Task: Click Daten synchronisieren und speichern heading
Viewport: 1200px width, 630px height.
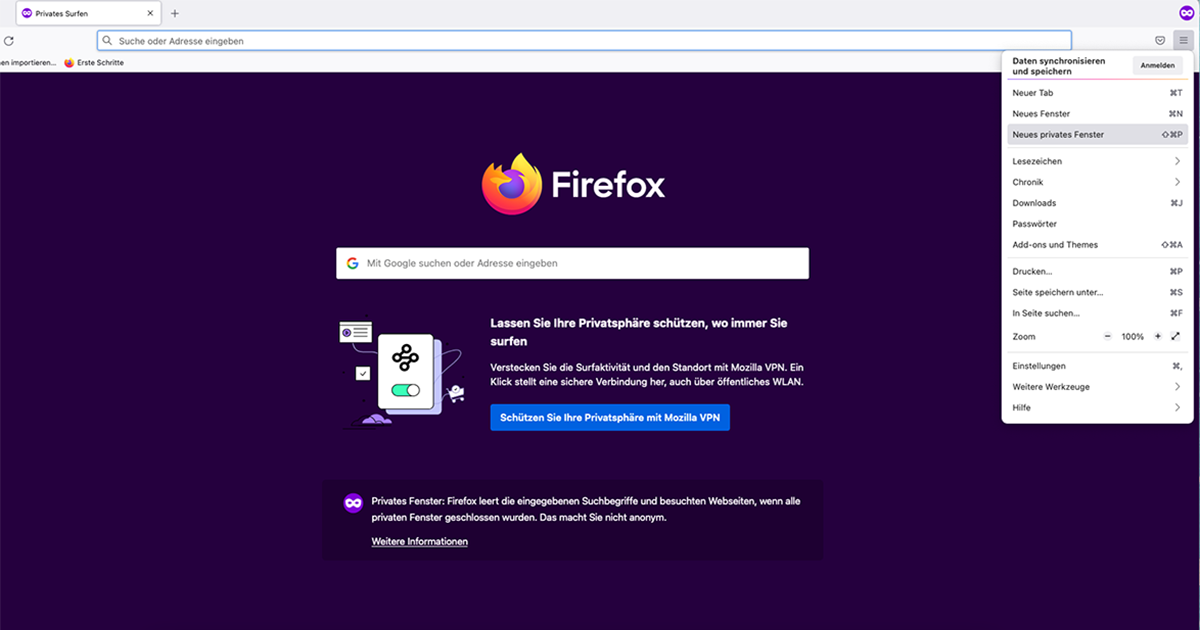Action: 1059,66
